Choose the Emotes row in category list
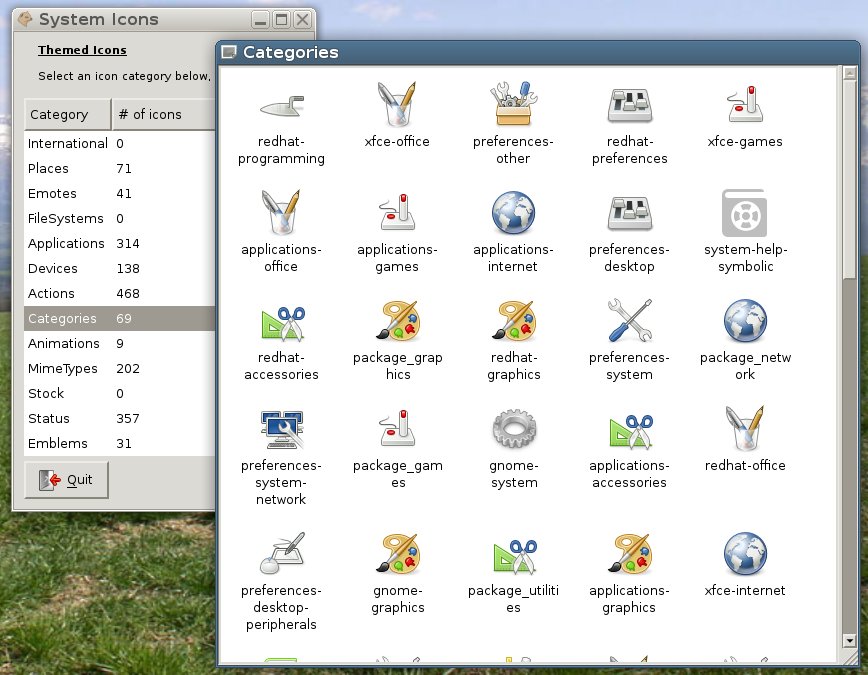This screenshot has height=675, width=868. point(52,194)
